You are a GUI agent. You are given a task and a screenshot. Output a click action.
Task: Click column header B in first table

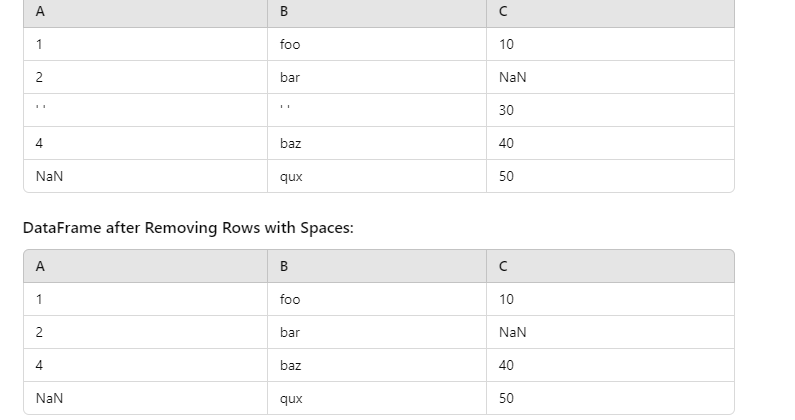tap(377, 11)
